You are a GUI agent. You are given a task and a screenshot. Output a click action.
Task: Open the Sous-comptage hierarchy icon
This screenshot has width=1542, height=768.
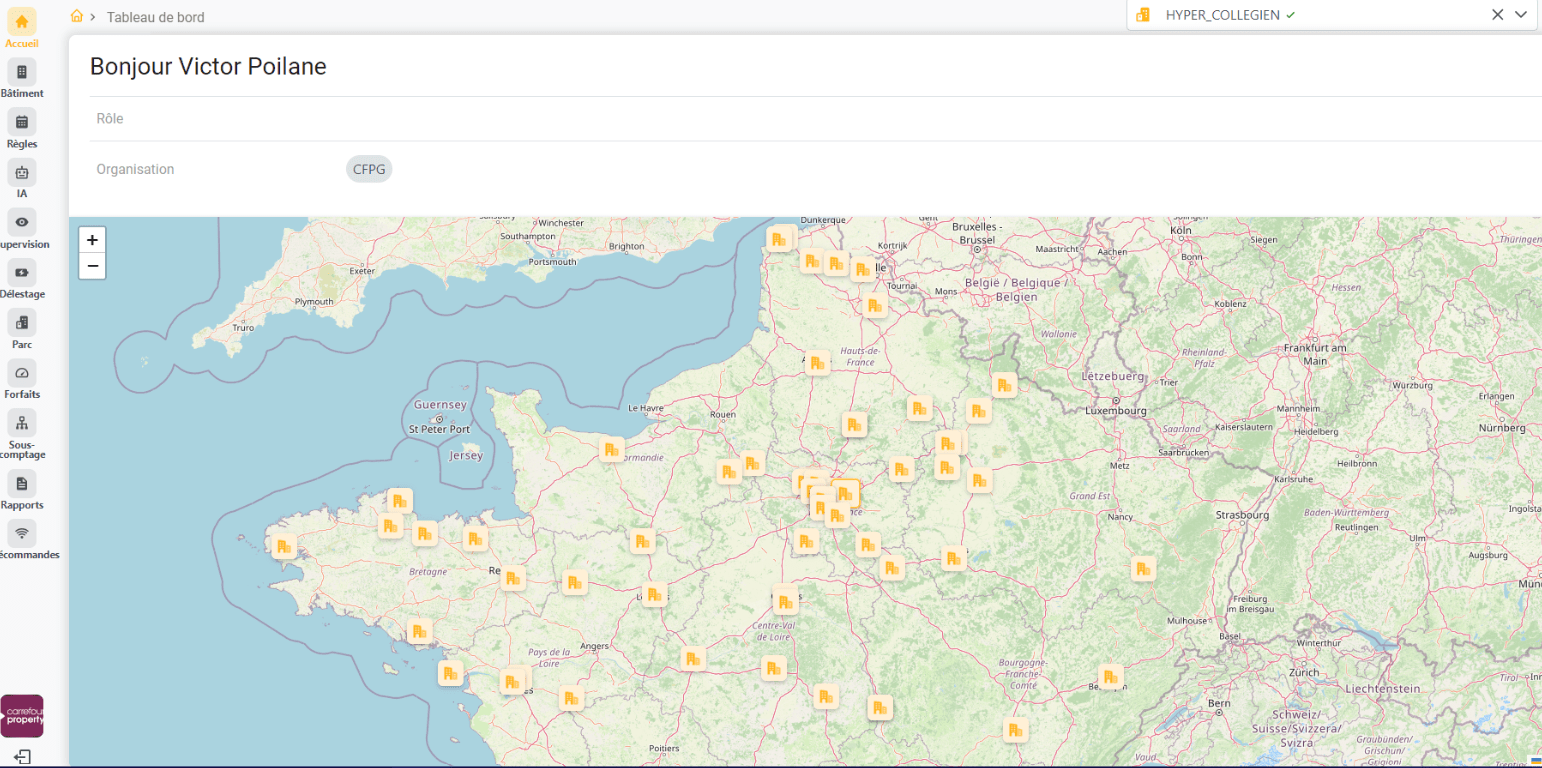22,423
